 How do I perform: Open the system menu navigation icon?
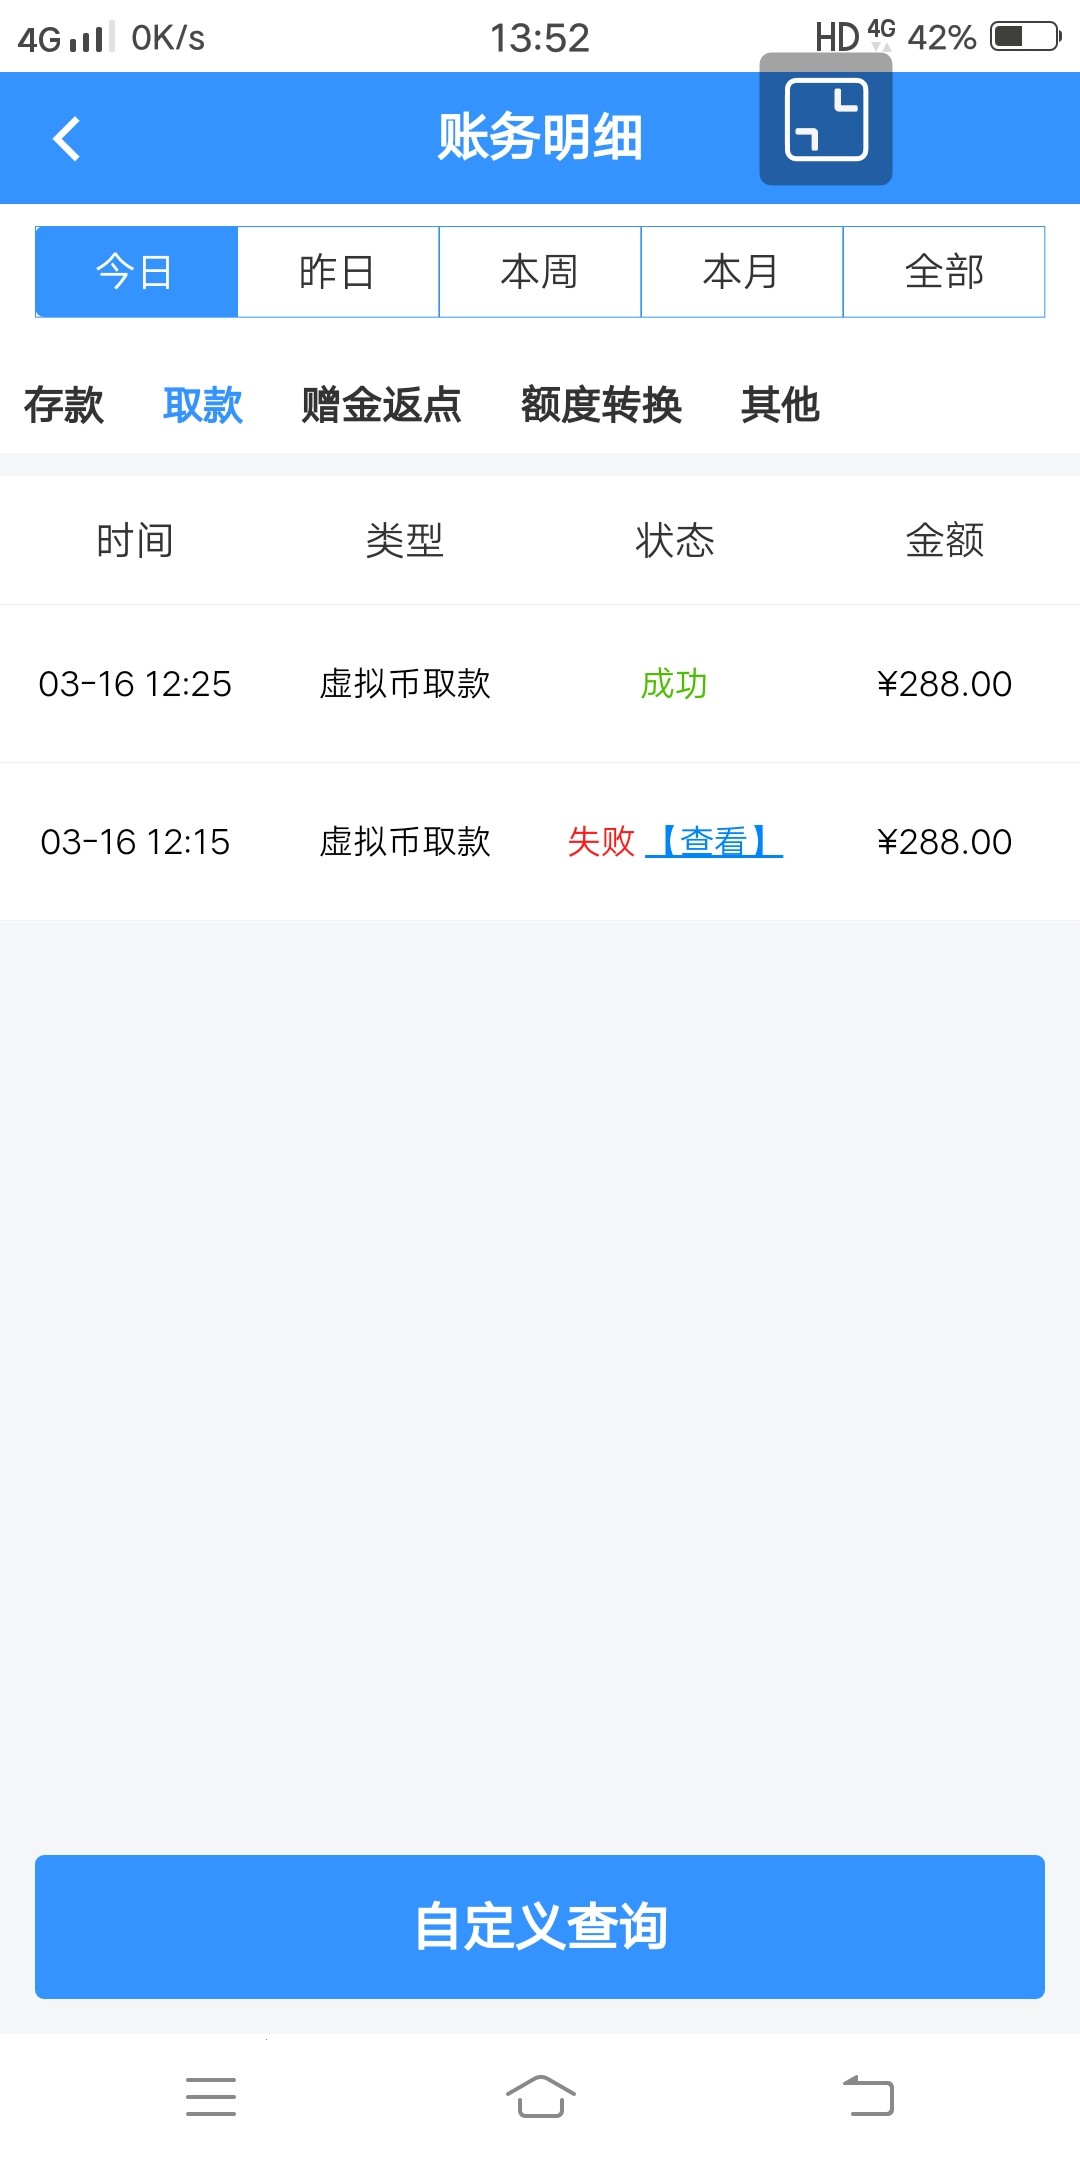pos(211,2096)
